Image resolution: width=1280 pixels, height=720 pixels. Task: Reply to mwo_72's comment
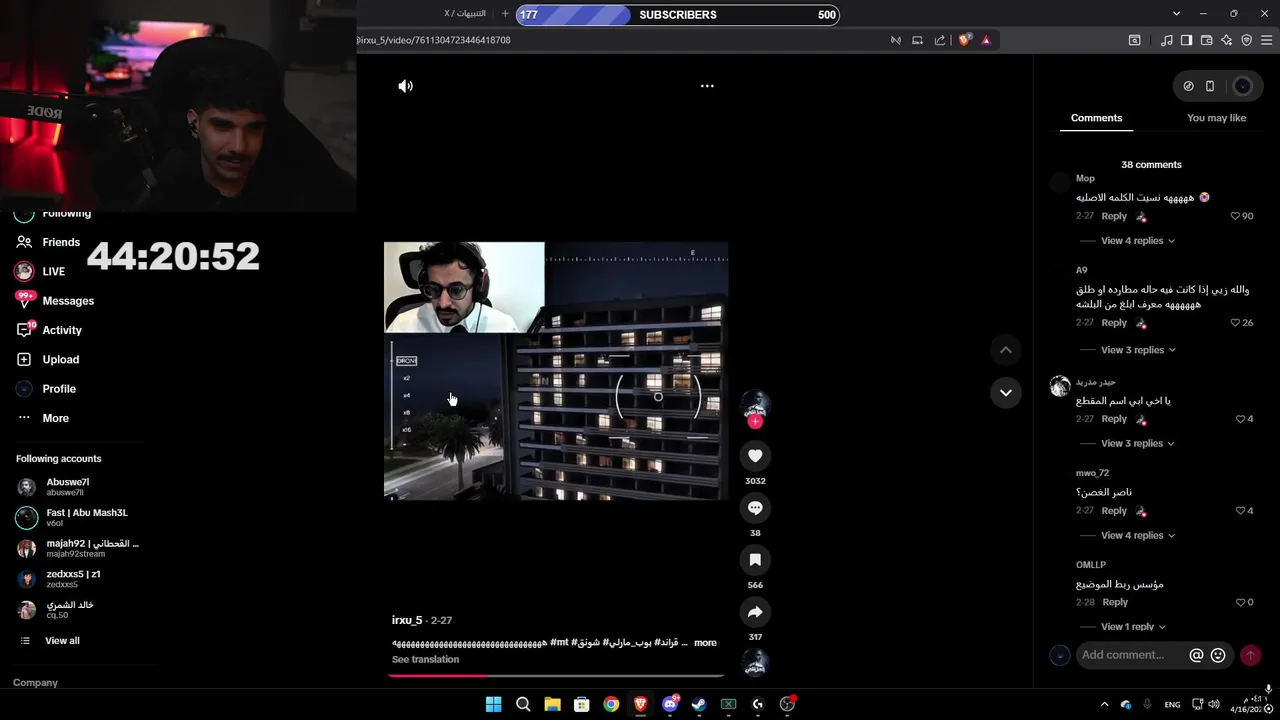click(x=1114, y=511)
